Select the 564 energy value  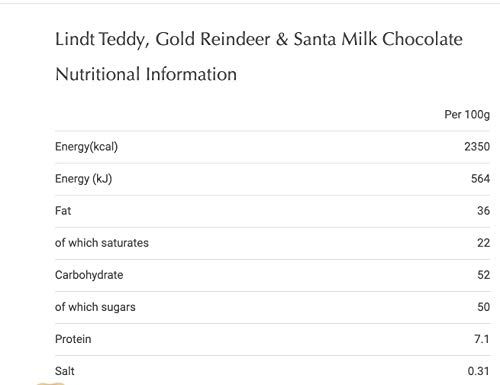coord(480,179)
